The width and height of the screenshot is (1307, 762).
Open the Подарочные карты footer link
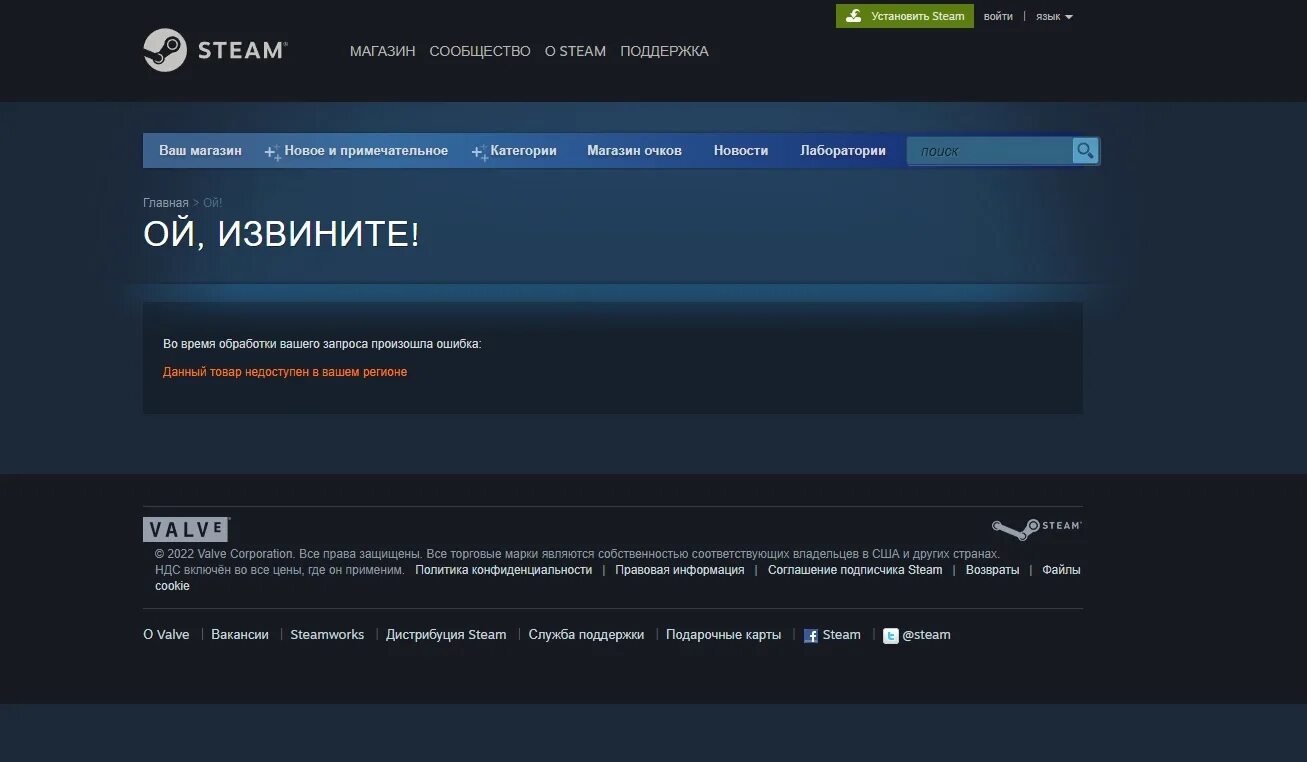(x=724, y=635)
